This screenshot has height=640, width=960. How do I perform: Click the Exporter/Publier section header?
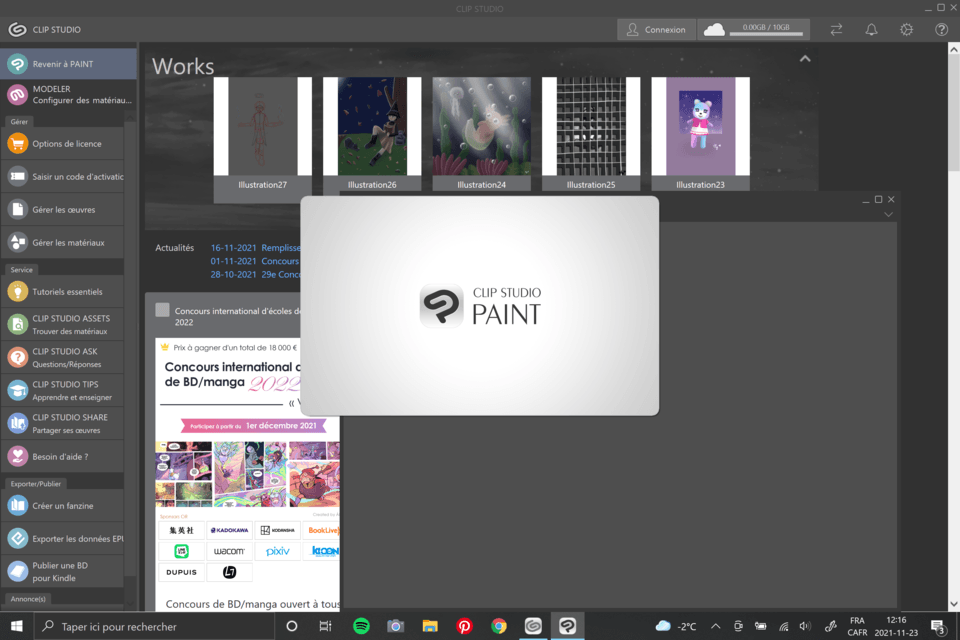pyautogui.click(x=36, y=483)
